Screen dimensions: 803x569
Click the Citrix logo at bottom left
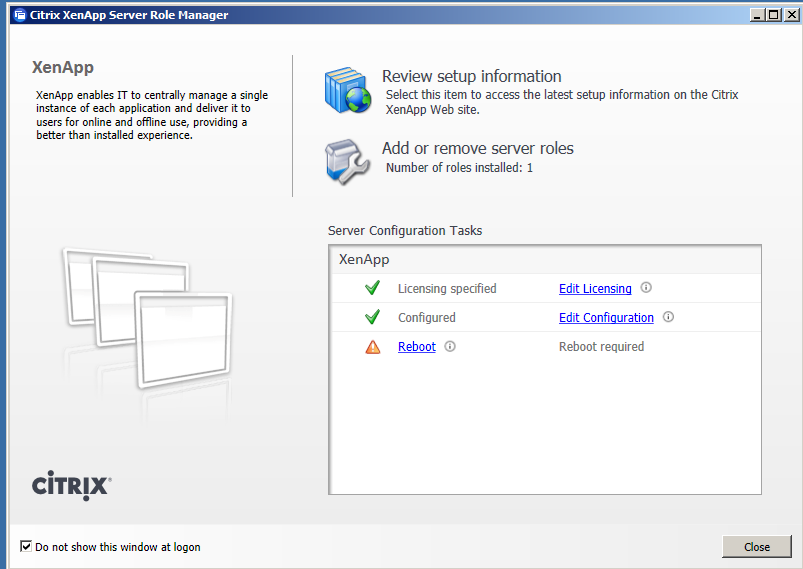[72, 486]
